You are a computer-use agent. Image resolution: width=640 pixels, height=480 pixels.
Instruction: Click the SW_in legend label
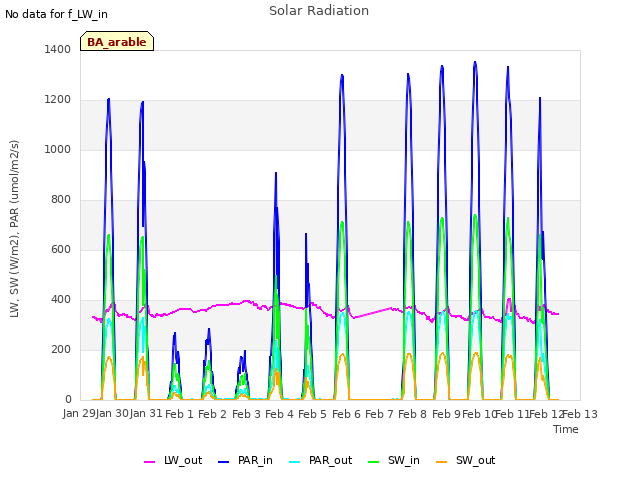tap(404, 460)
